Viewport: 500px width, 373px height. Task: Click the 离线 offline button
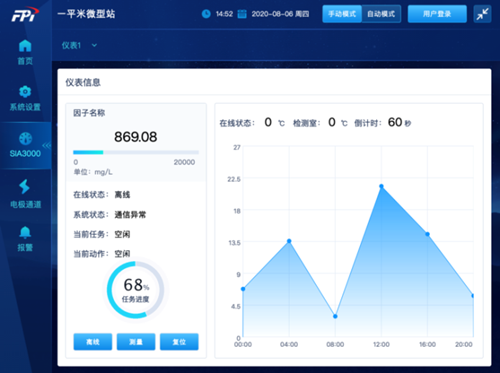point(93,342)
